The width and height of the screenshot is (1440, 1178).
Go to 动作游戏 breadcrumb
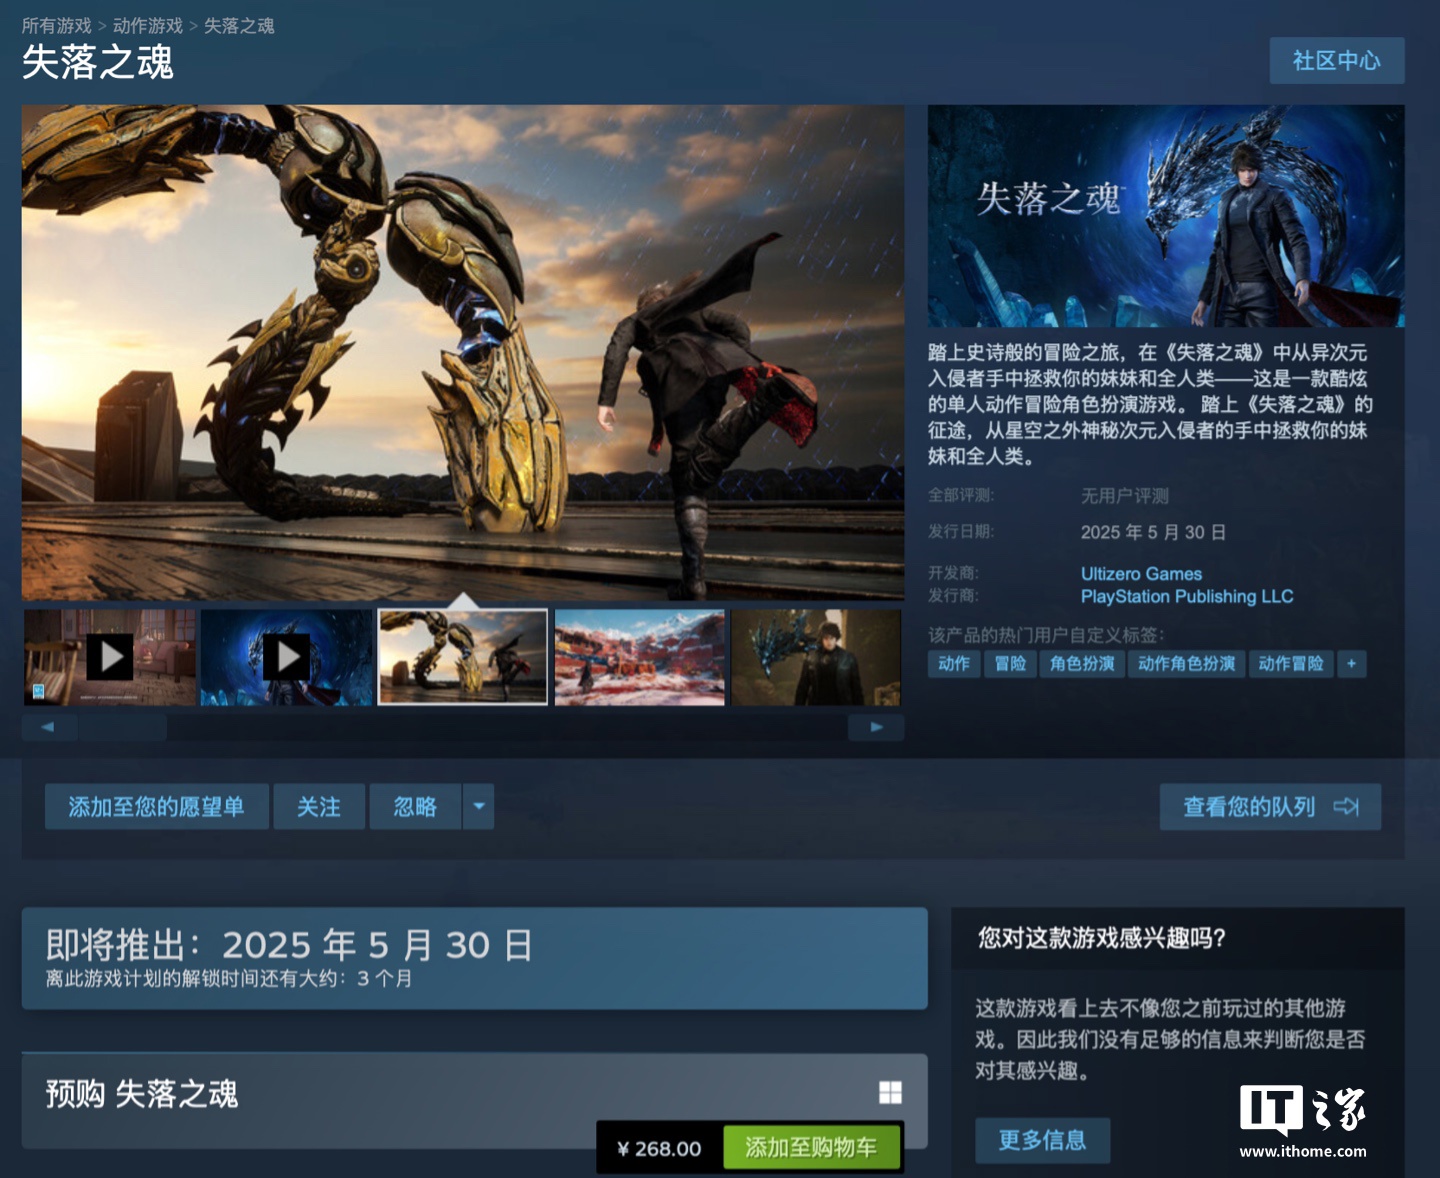tap(148, 26)
